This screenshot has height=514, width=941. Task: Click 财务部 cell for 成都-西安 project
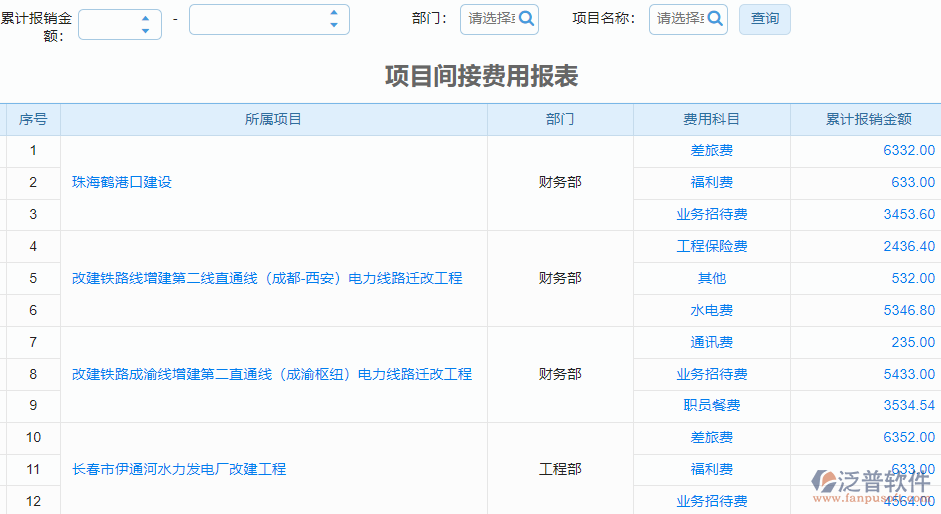[560, 279]
